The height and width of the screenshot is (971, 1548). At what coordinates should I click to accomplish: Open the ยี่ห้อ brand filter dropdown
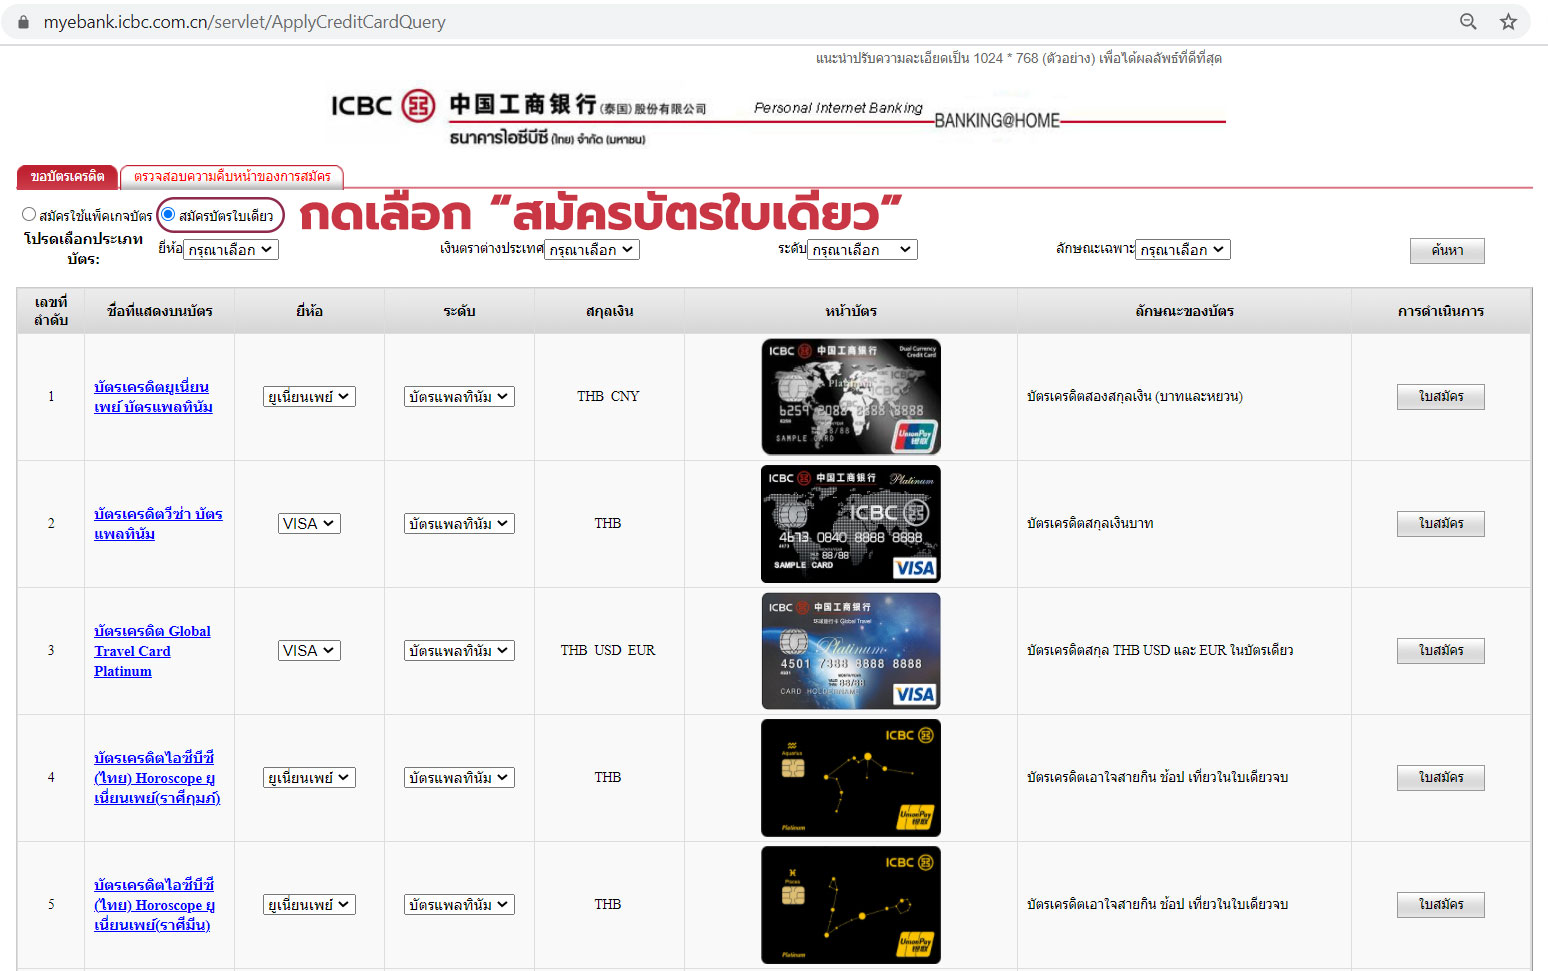[x=231, y=249]
